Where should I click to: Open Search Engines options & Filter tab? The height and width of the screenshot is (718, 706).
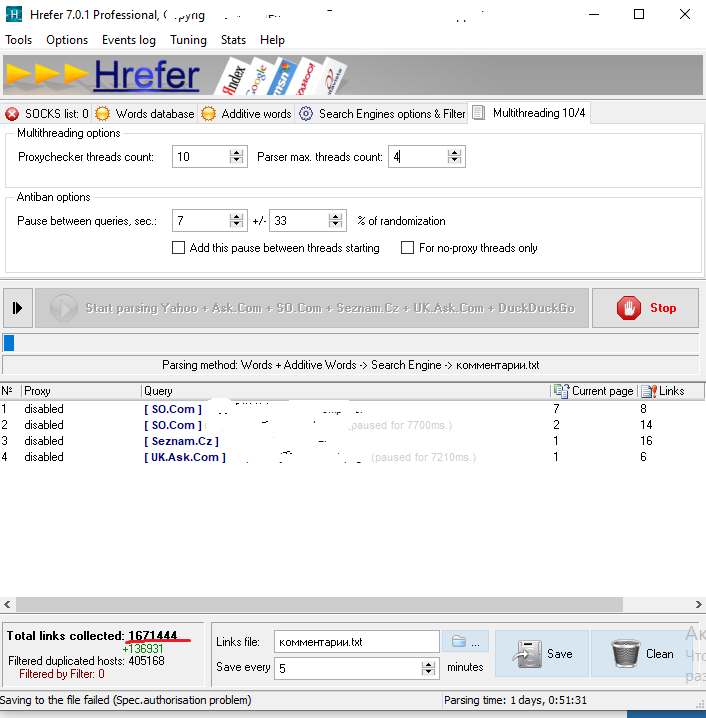pyautogui.click(x=381, y=114)
